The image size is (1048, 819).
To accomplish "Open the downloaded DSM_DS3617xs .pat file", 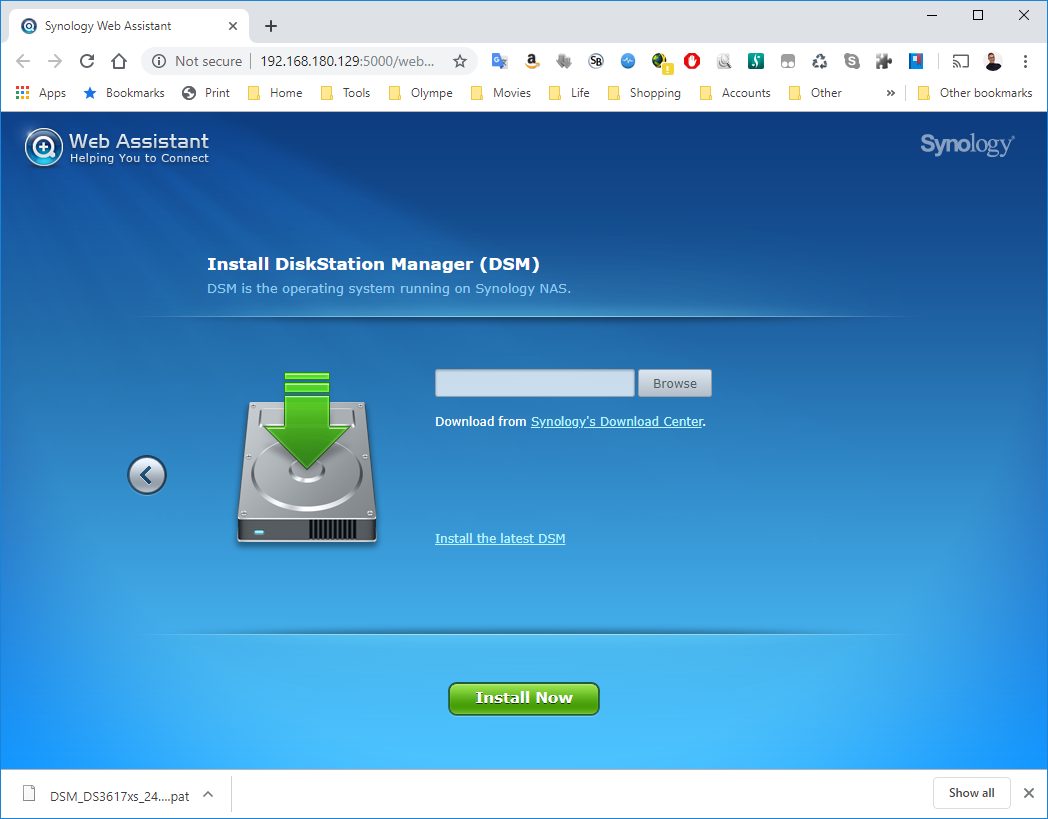I will click(x=107, y=794).
